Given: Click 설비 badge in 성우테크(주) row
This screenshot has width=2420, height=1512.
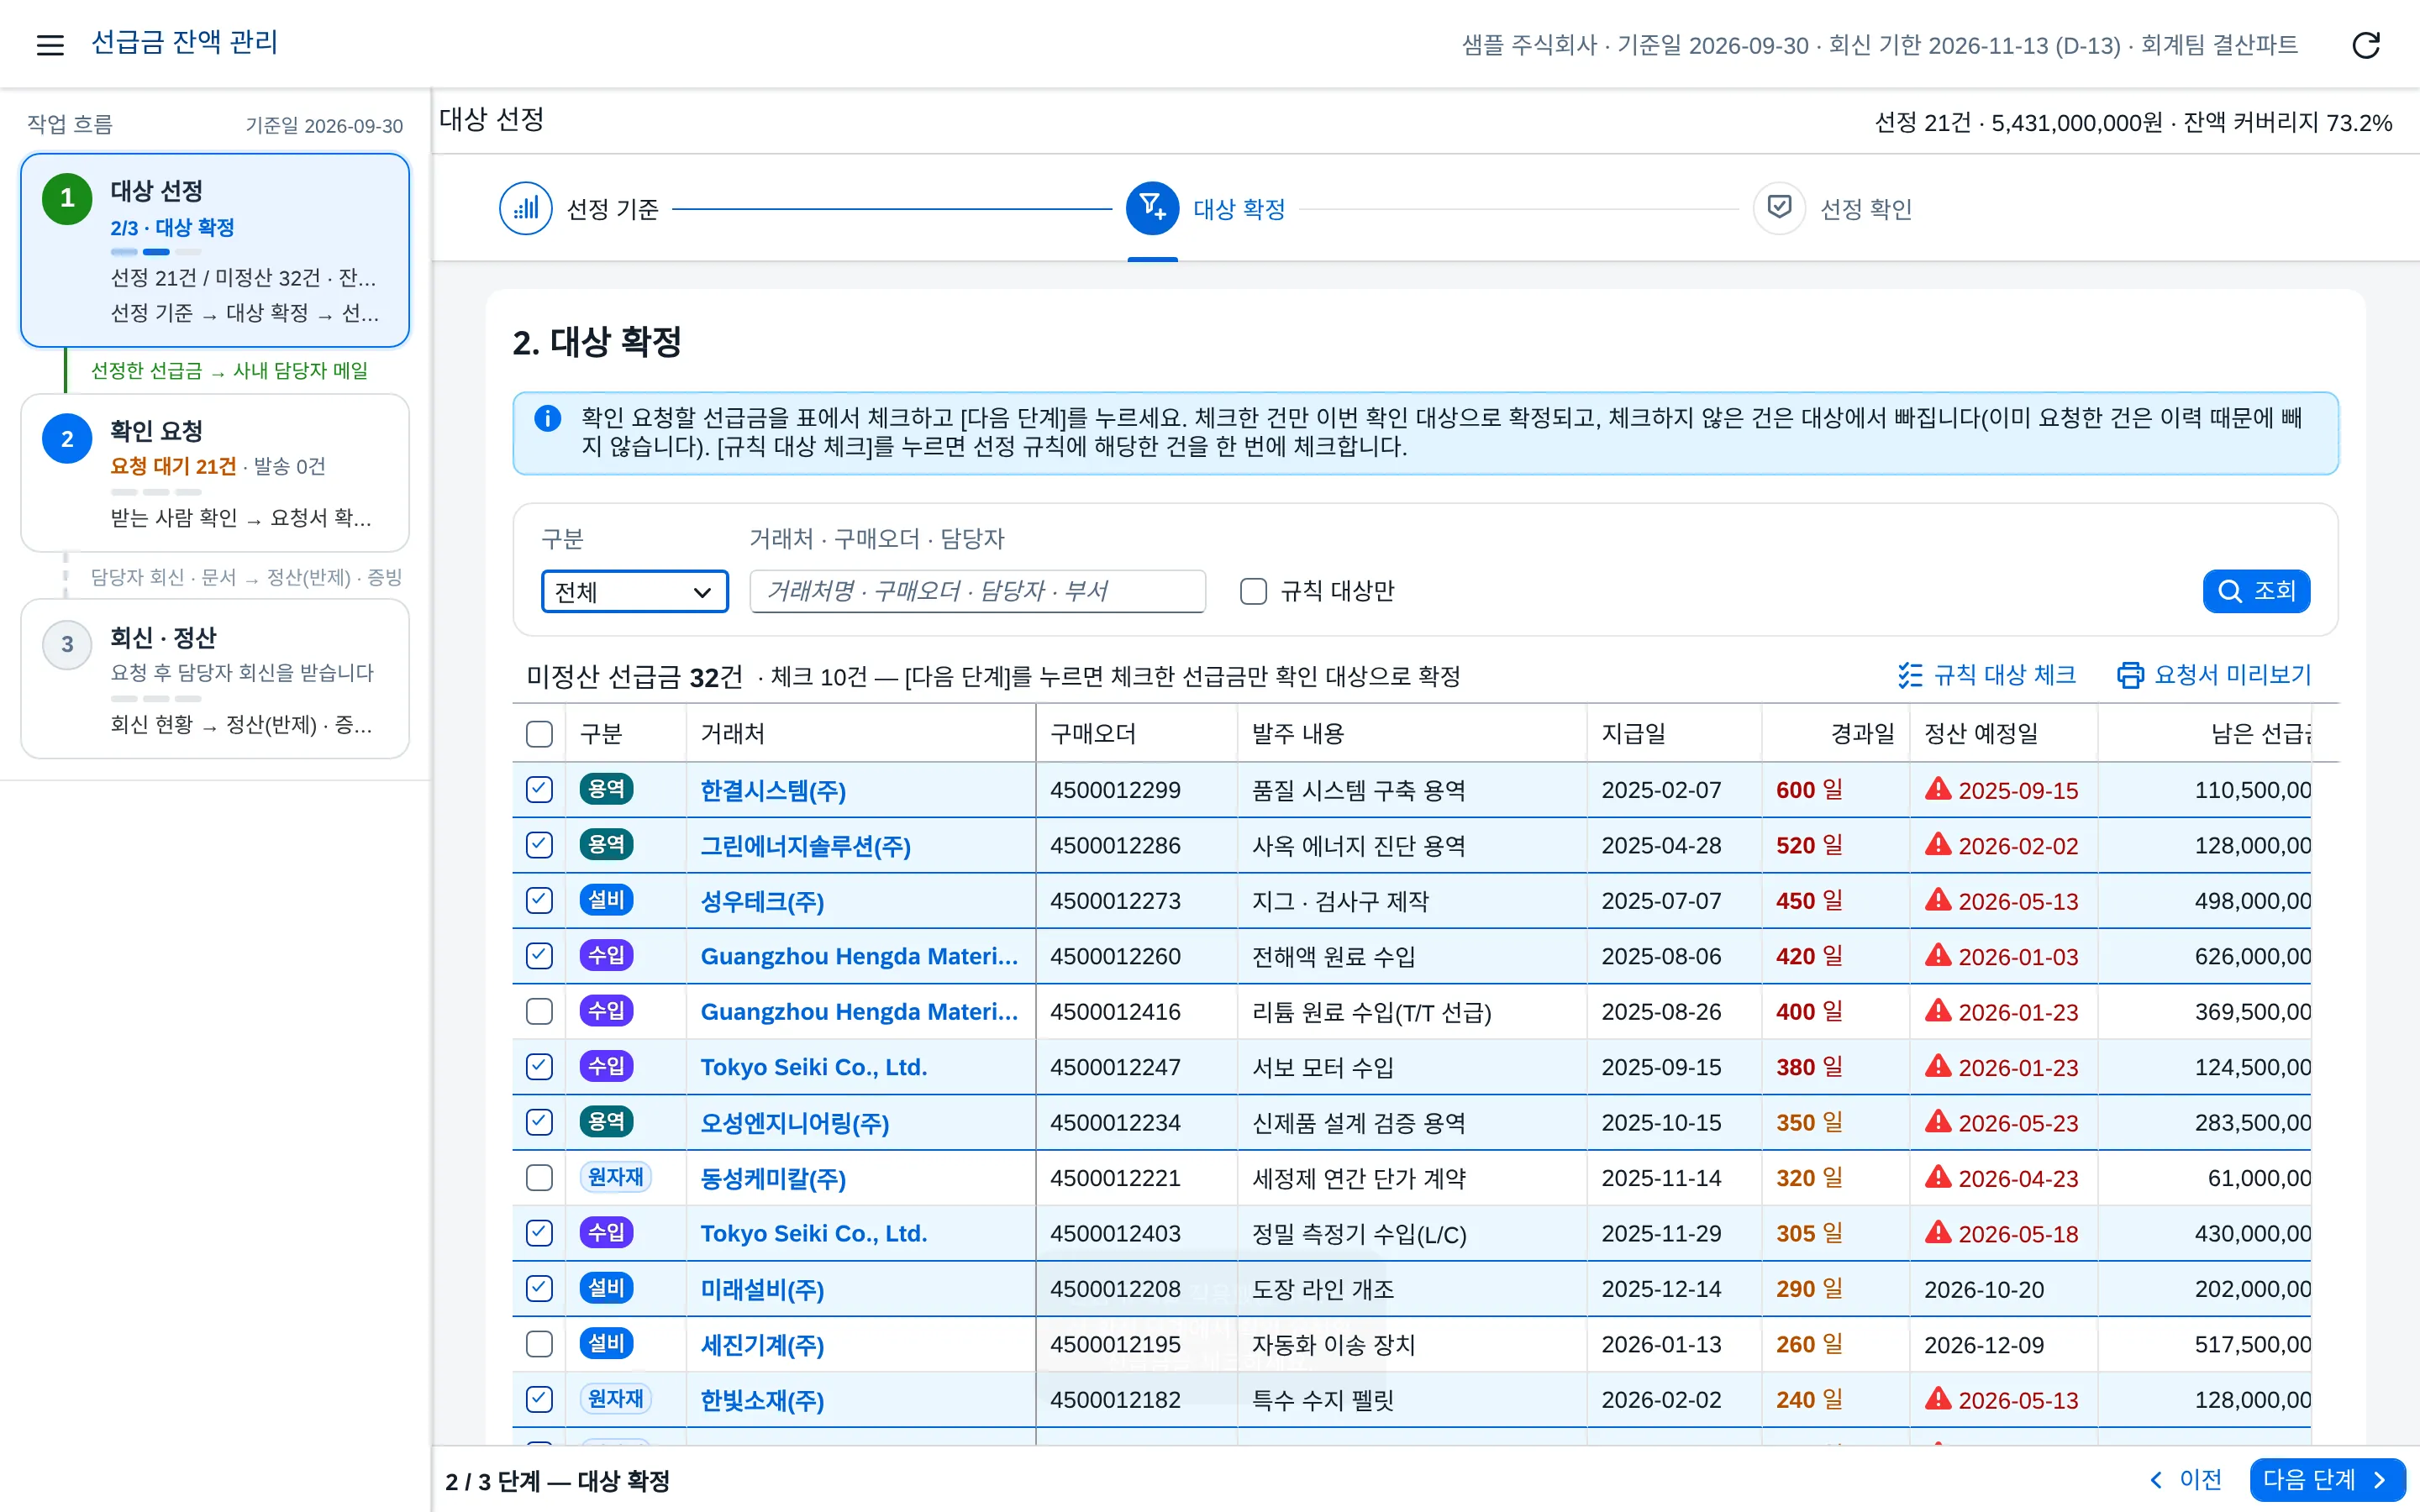Looking at the screenshot, I should [606, 900].
